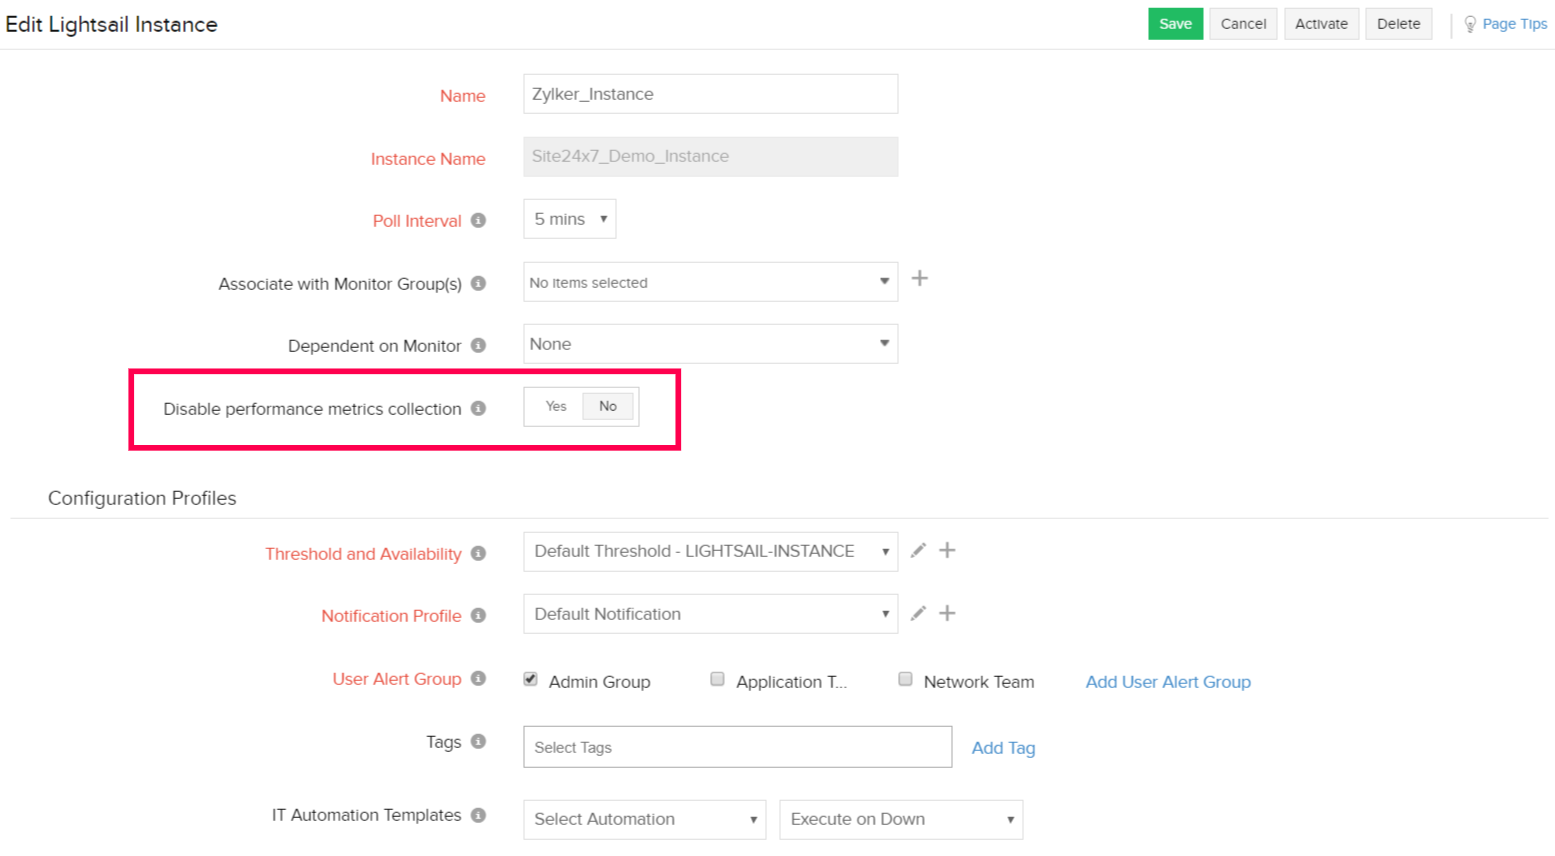Open the Poll Interval dropdown
Image resolution: width=1555 pixels, height=856 pixels.
[x=569, y=219]
